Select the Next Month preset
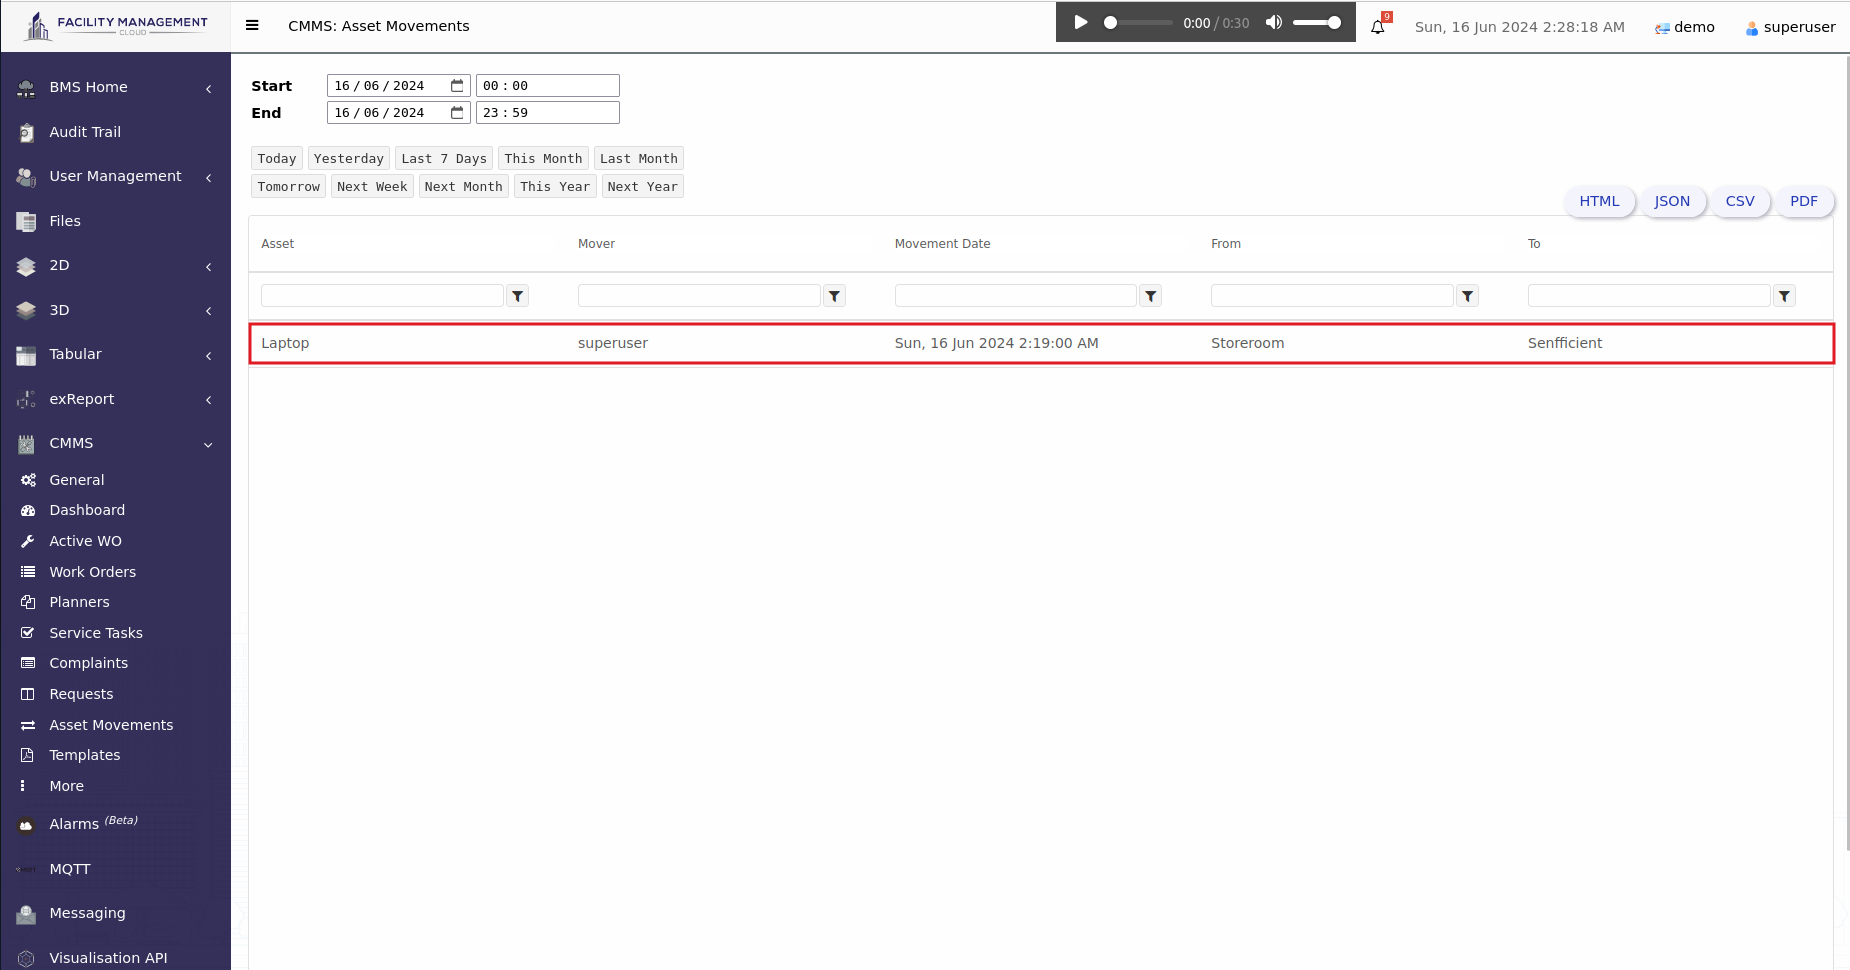1850x970 pixels. (x=464, y=186)
